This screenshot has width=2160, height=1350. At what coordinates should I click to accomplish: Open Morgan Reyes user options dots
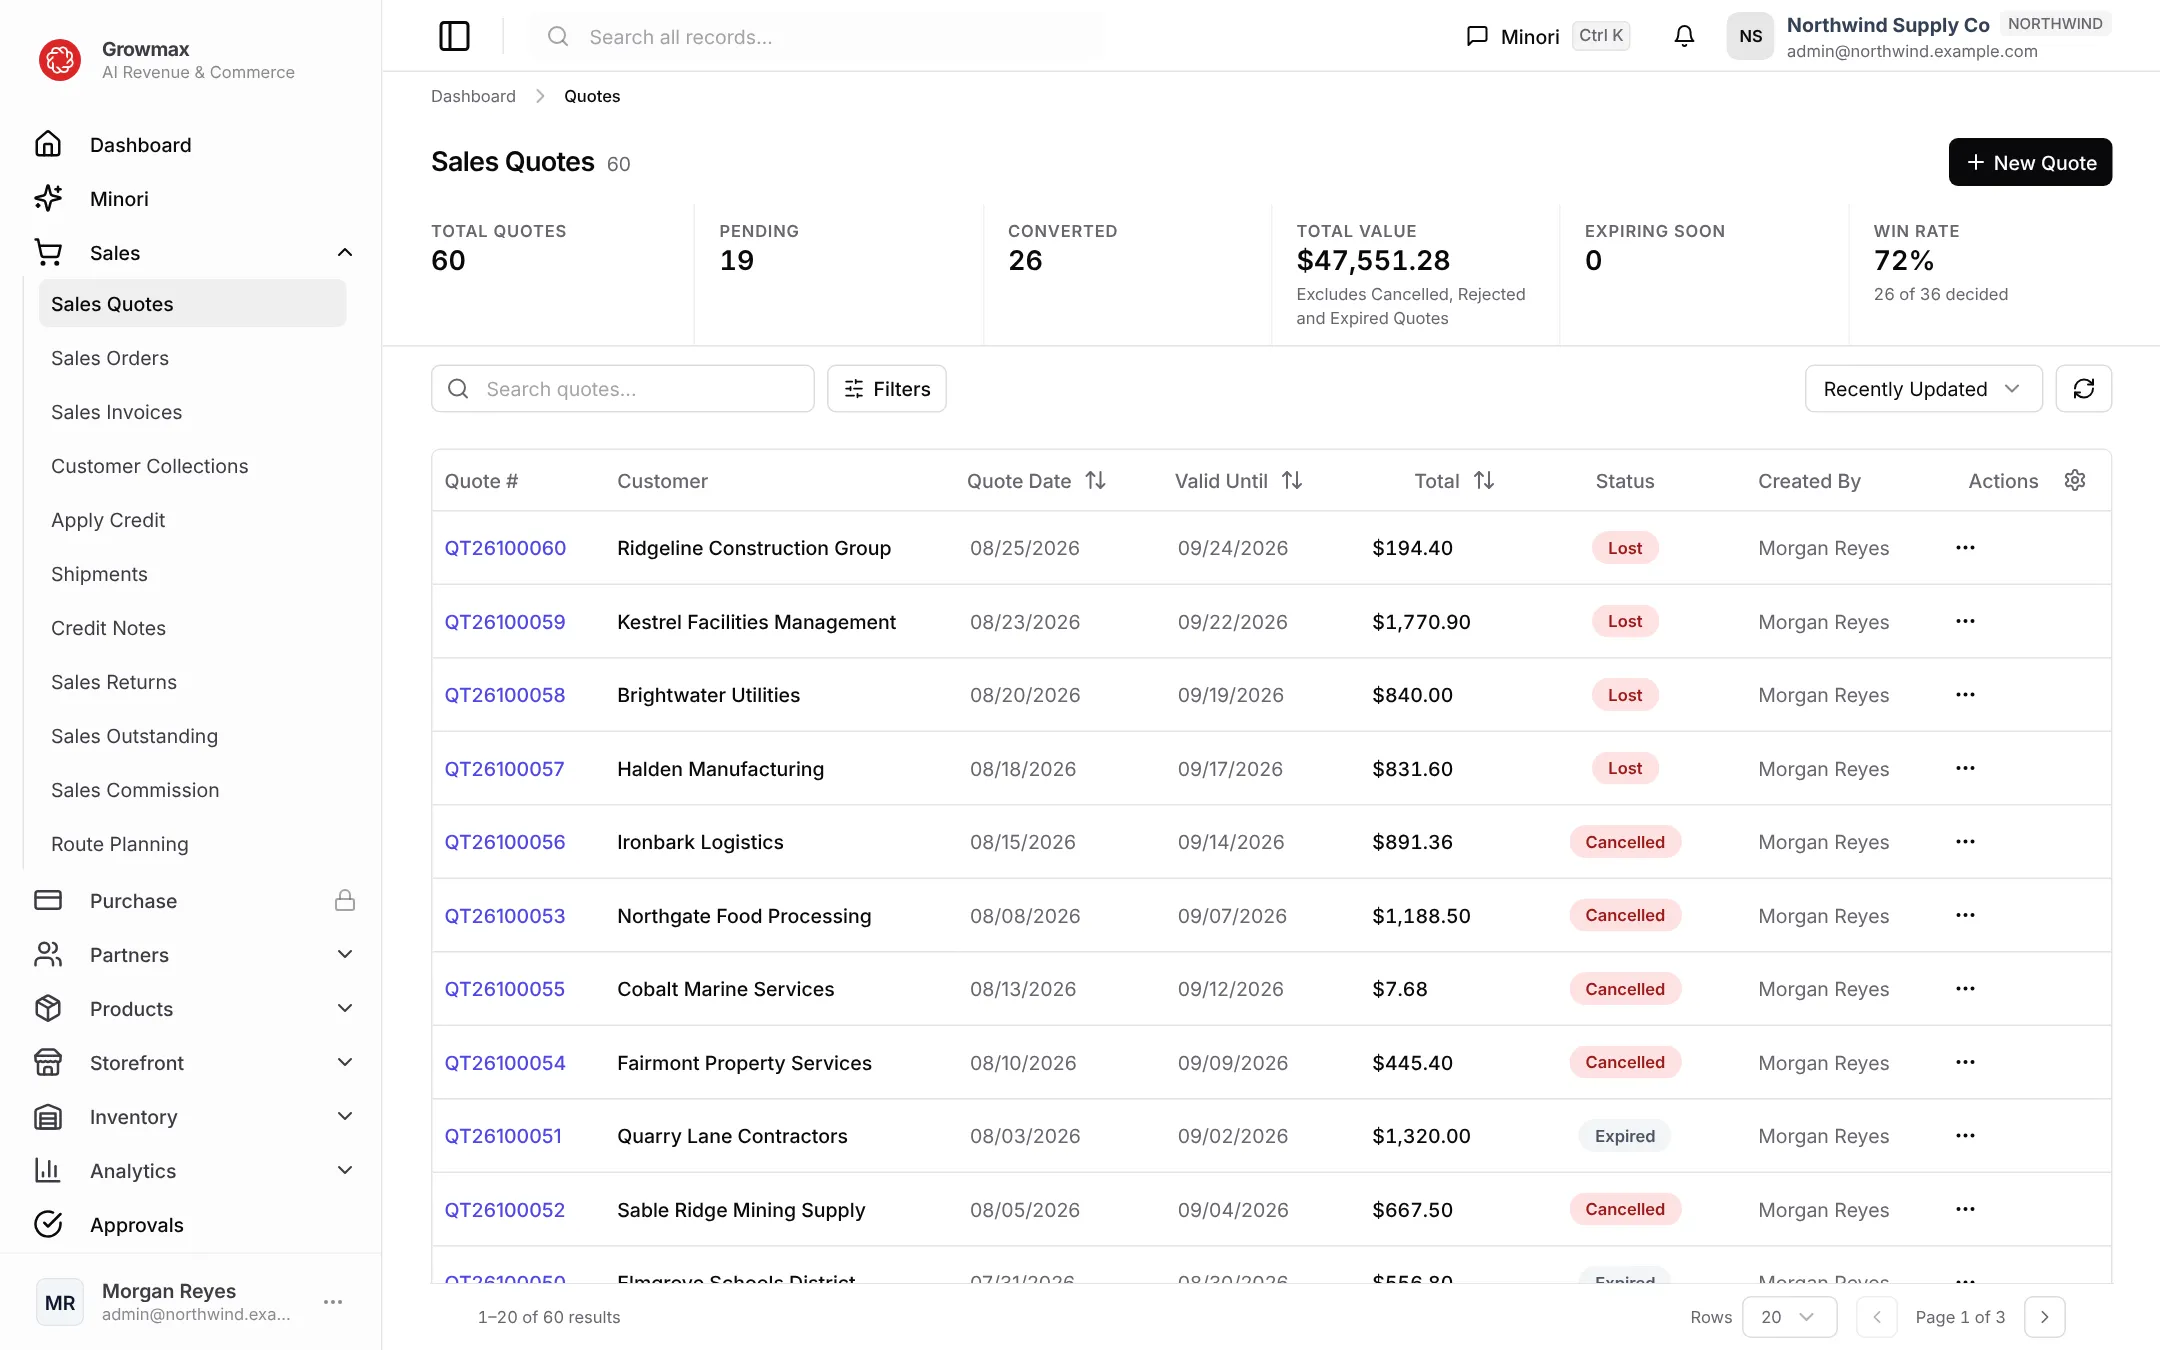click(x=333, y=1302)
